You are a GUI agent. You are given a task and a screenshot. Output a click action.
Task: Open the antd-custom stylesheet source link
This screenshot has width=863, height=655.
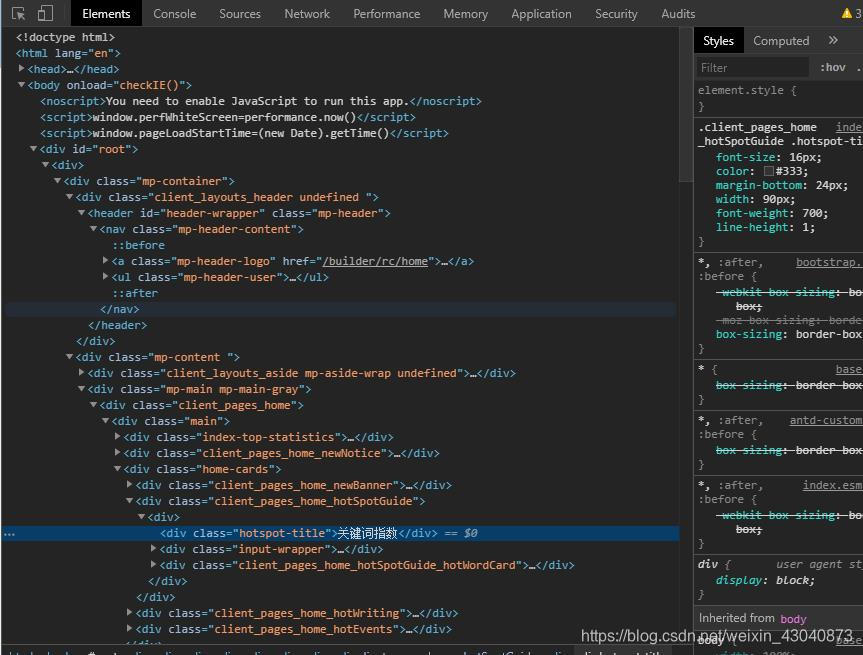826,420
